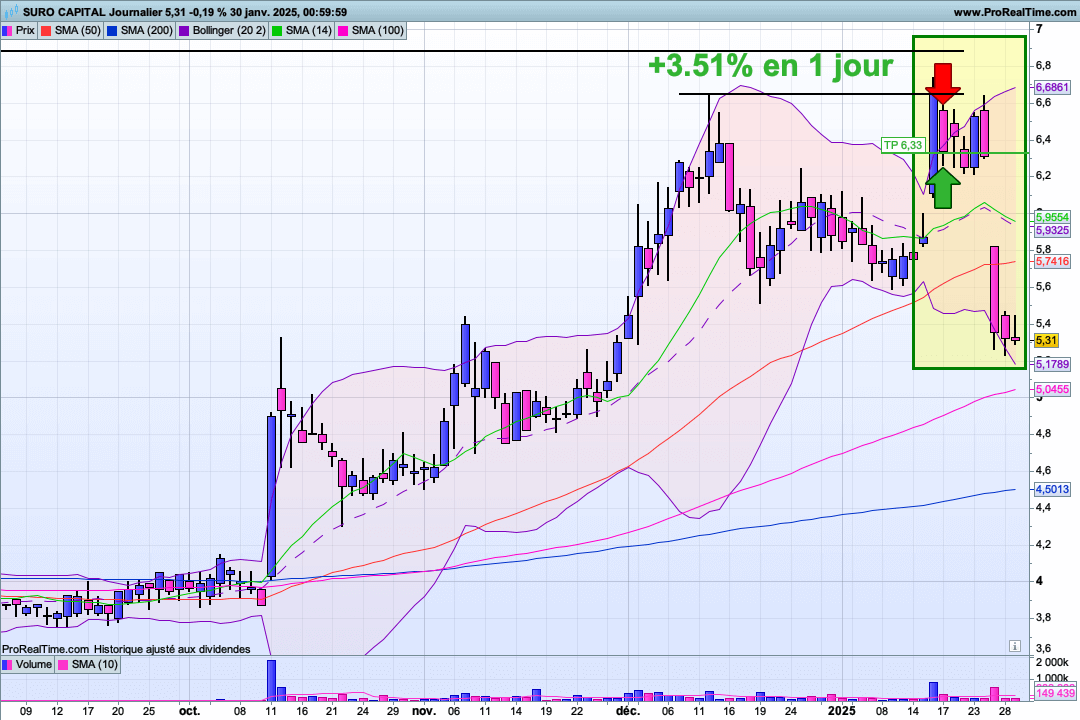Select the SMA 100 value label 5,0455
This screenshot has height=720, width=1080.
point(1052,389)
